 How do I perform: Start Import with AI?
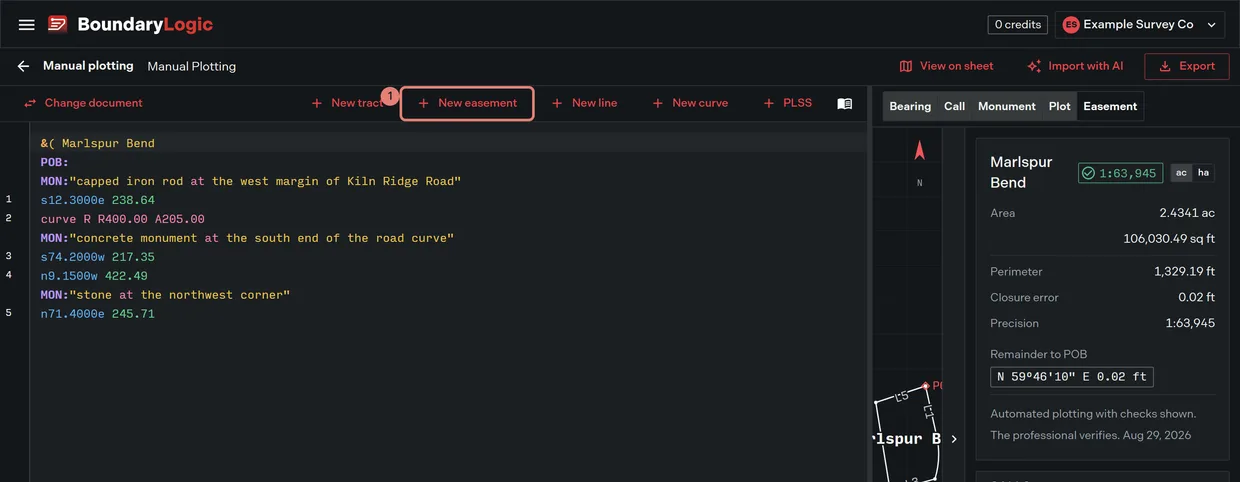click(x=1075, y=66)
